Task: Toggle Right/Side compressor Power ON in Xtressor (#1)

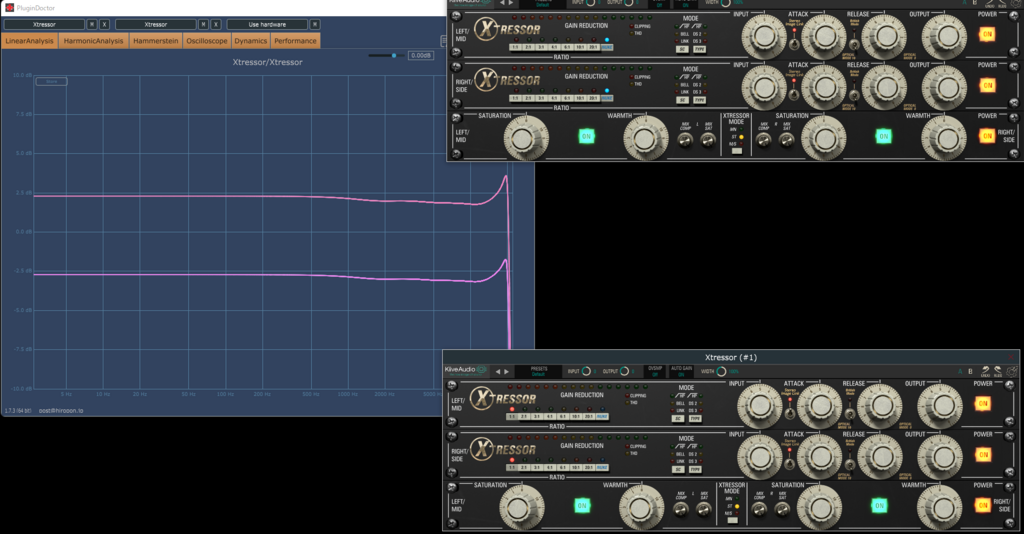Action: pos(982,454)
